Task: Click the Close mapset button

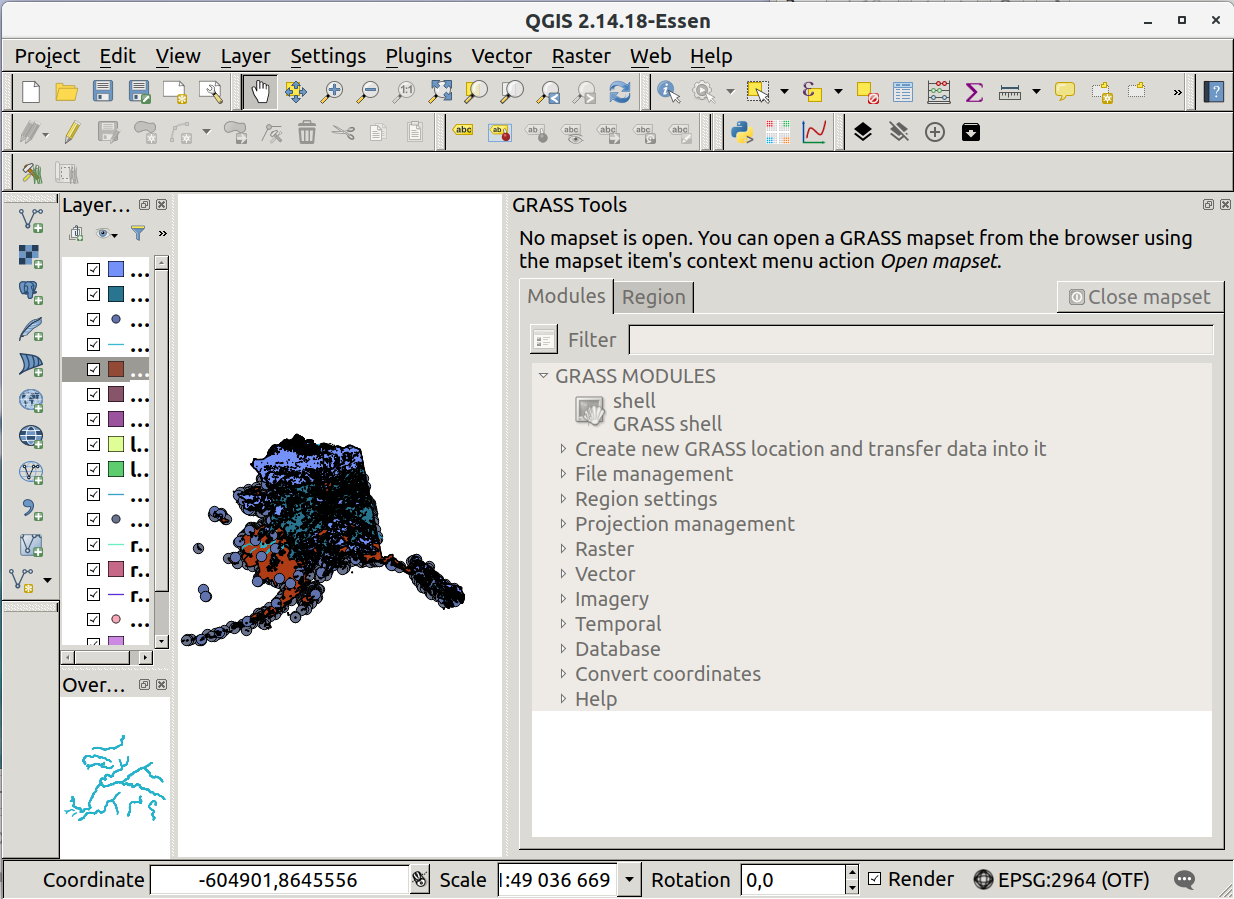Action: pyautogui.click(x=1140, y=297)
